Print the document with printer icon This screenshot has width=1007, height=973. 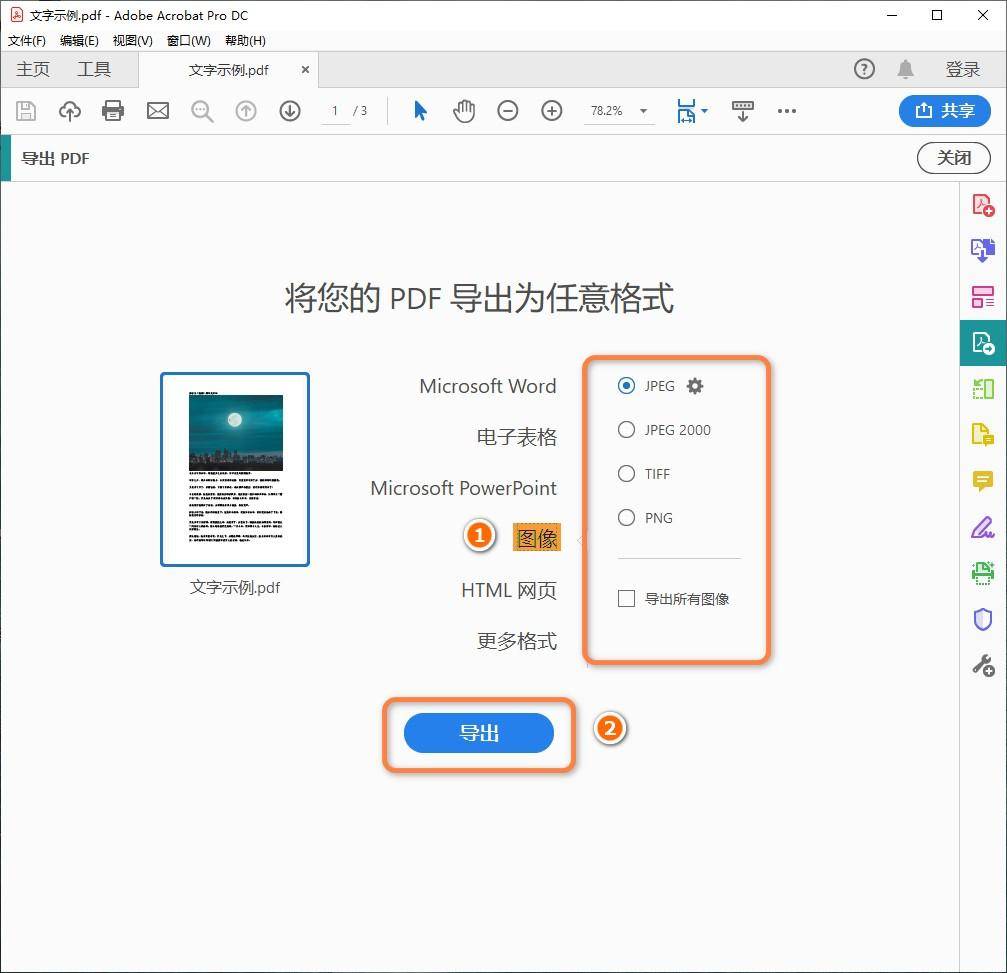(x=113, y=111)
